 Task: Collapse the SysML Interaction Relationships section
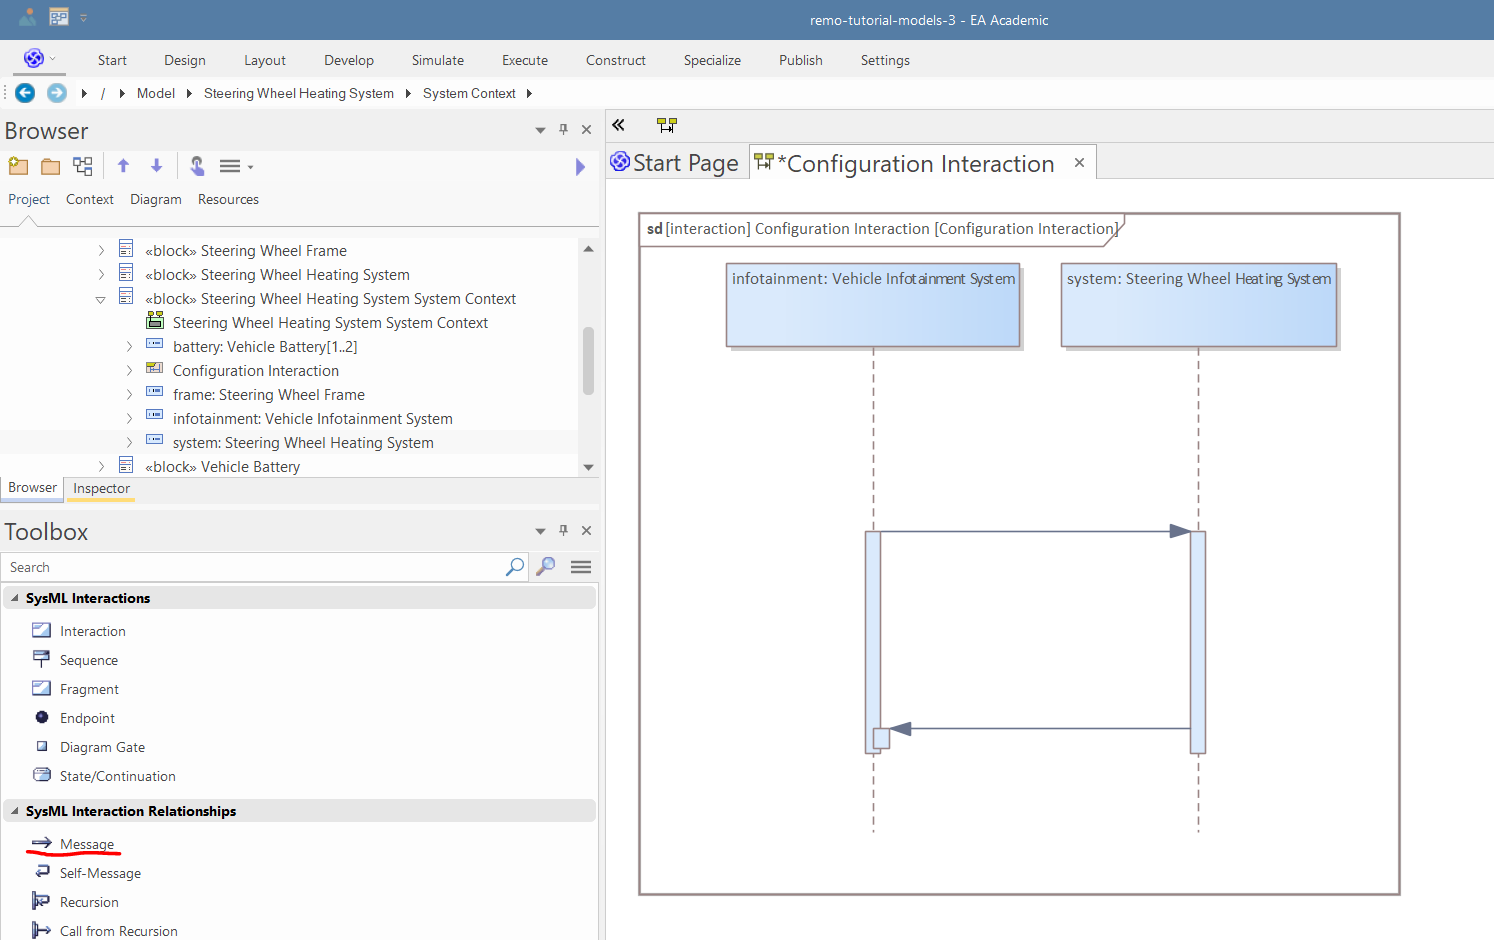coord(15,811)
